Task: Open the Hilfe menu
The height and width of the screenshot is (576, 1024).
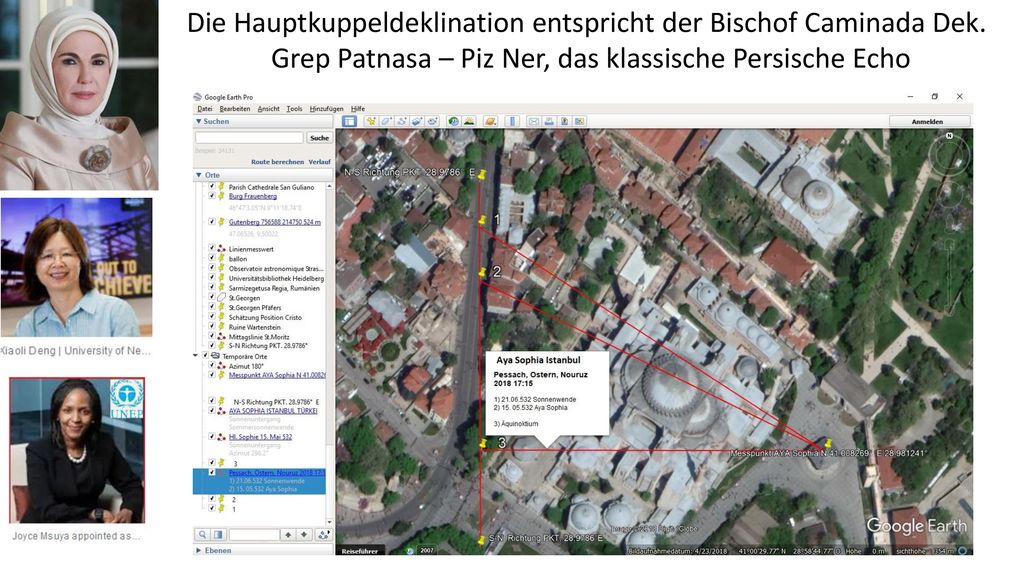Action: pos(358,109)
